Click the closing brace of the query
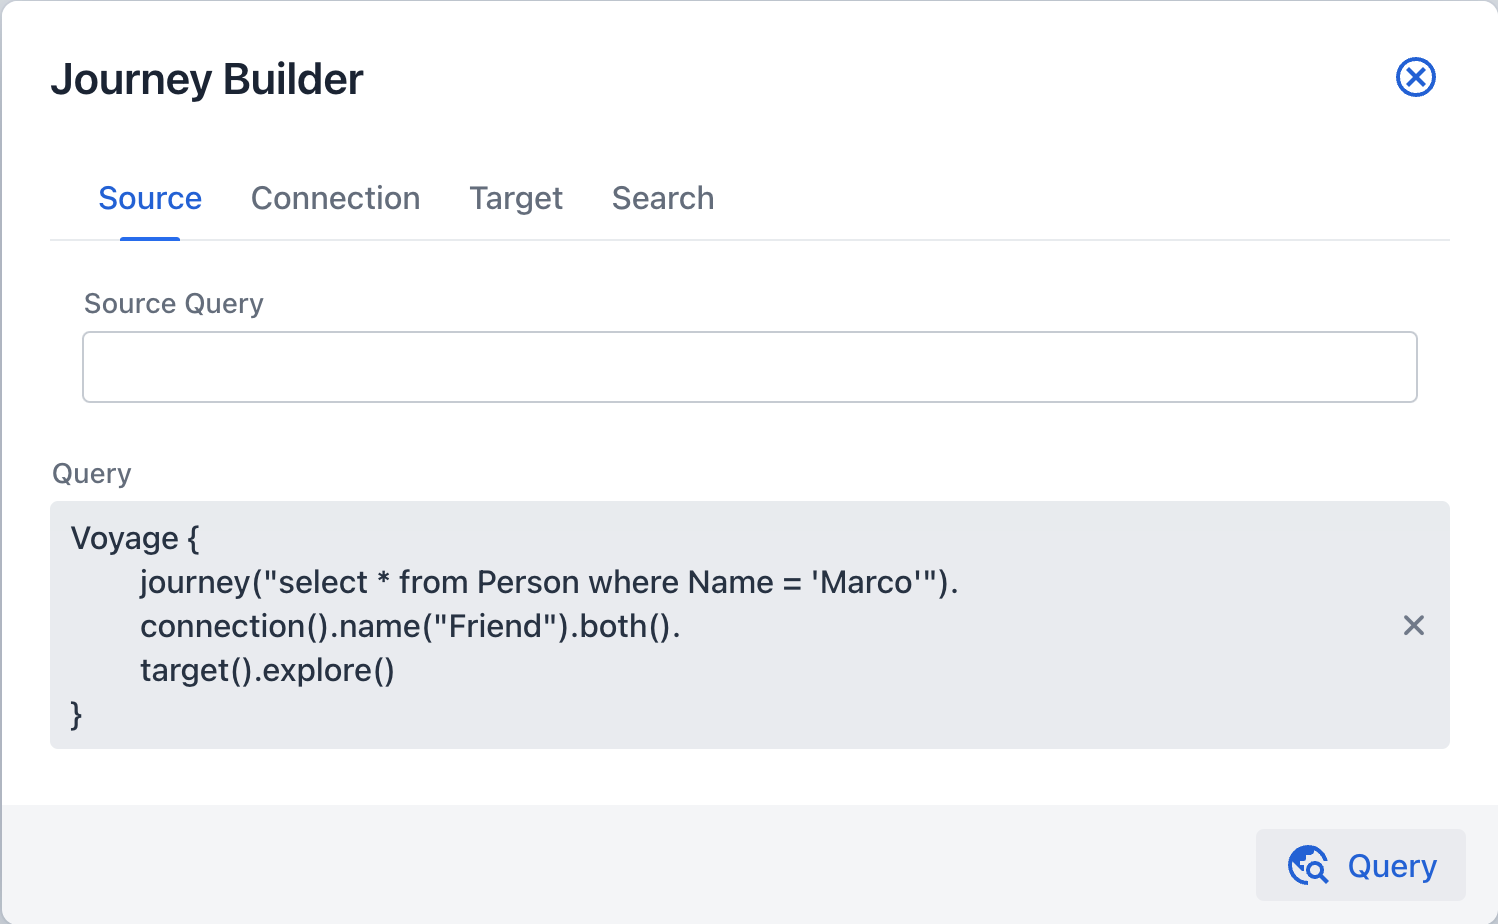 pyautogui.click(x=76, y=714)
